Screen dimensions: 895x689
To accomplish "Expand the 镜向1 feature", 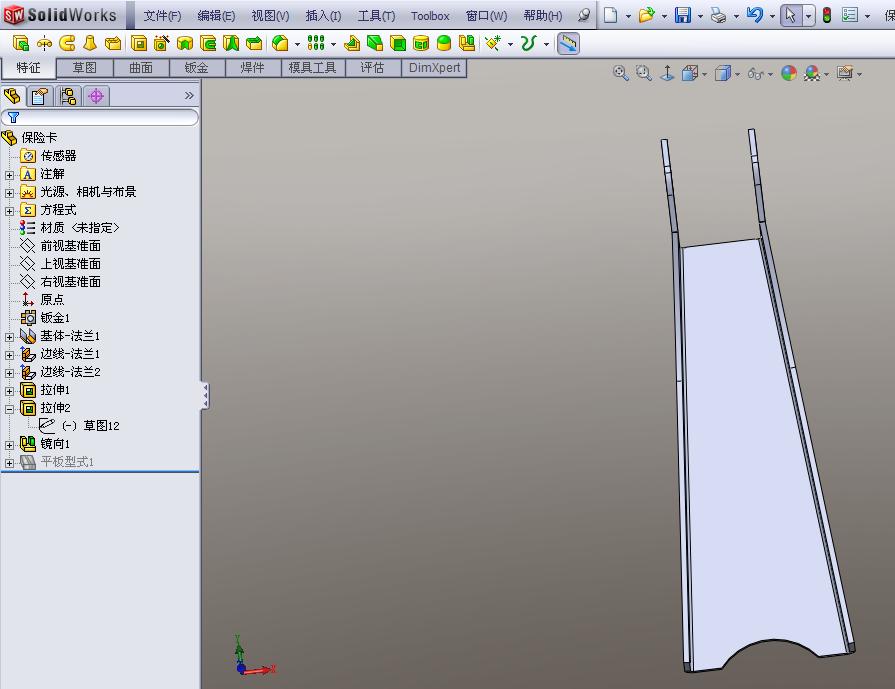I will 9,445.
